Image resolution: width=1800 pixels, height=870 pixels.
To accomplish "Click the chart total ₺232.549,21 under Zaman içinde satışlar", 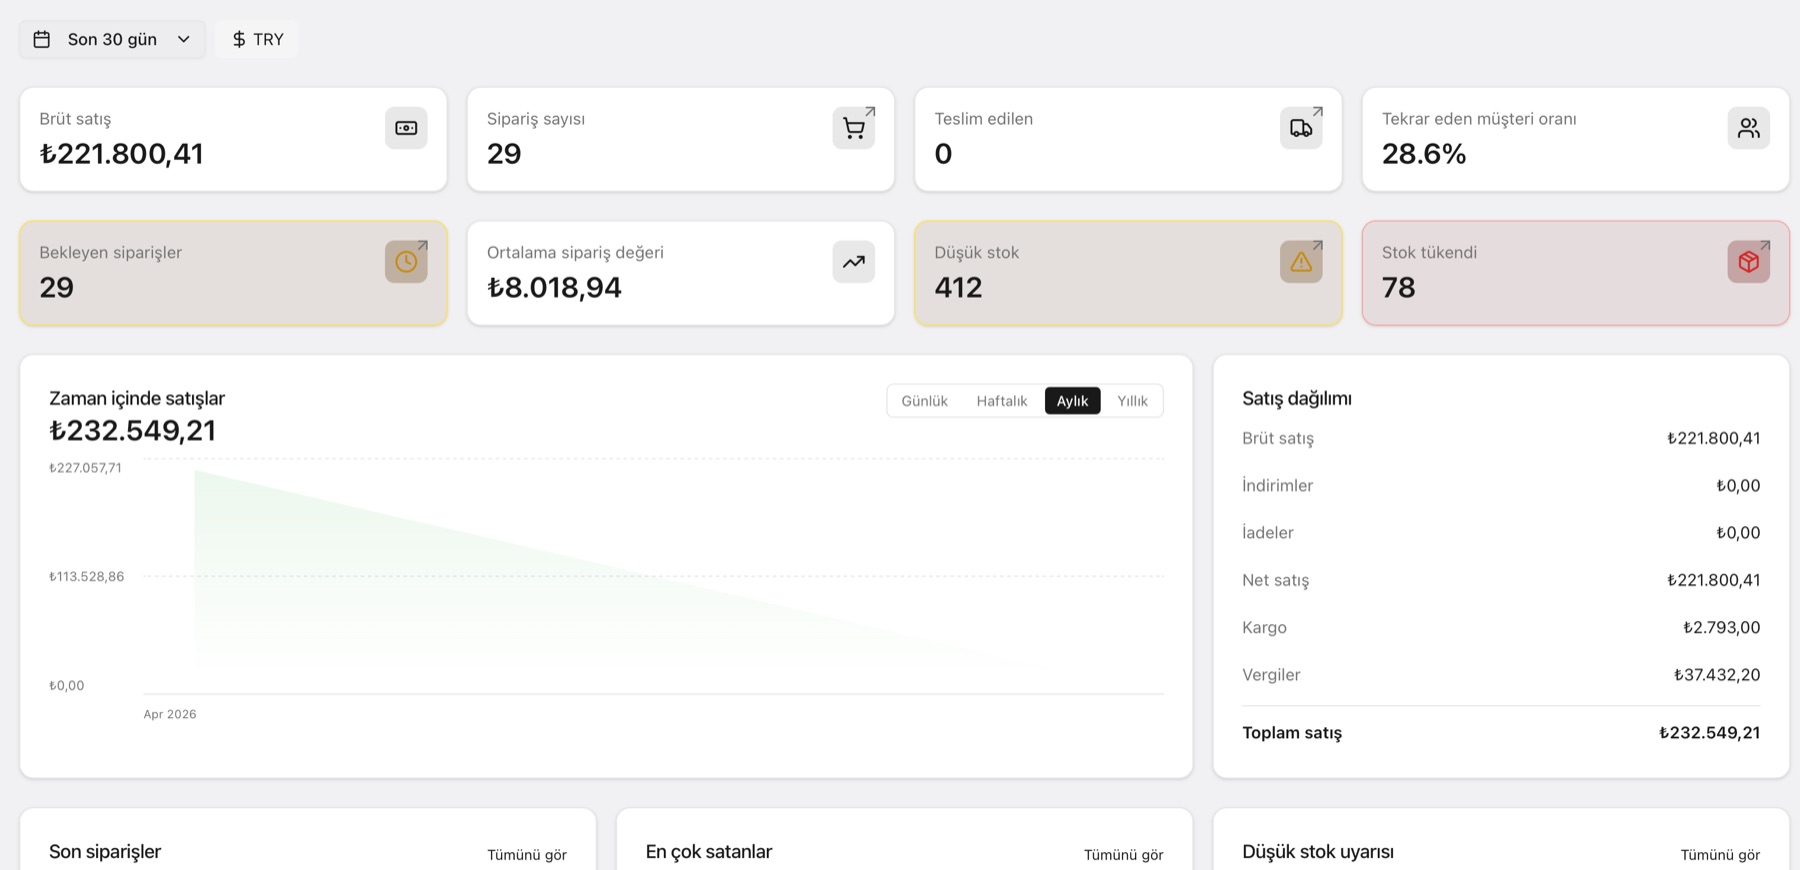I will pos(132,431).
